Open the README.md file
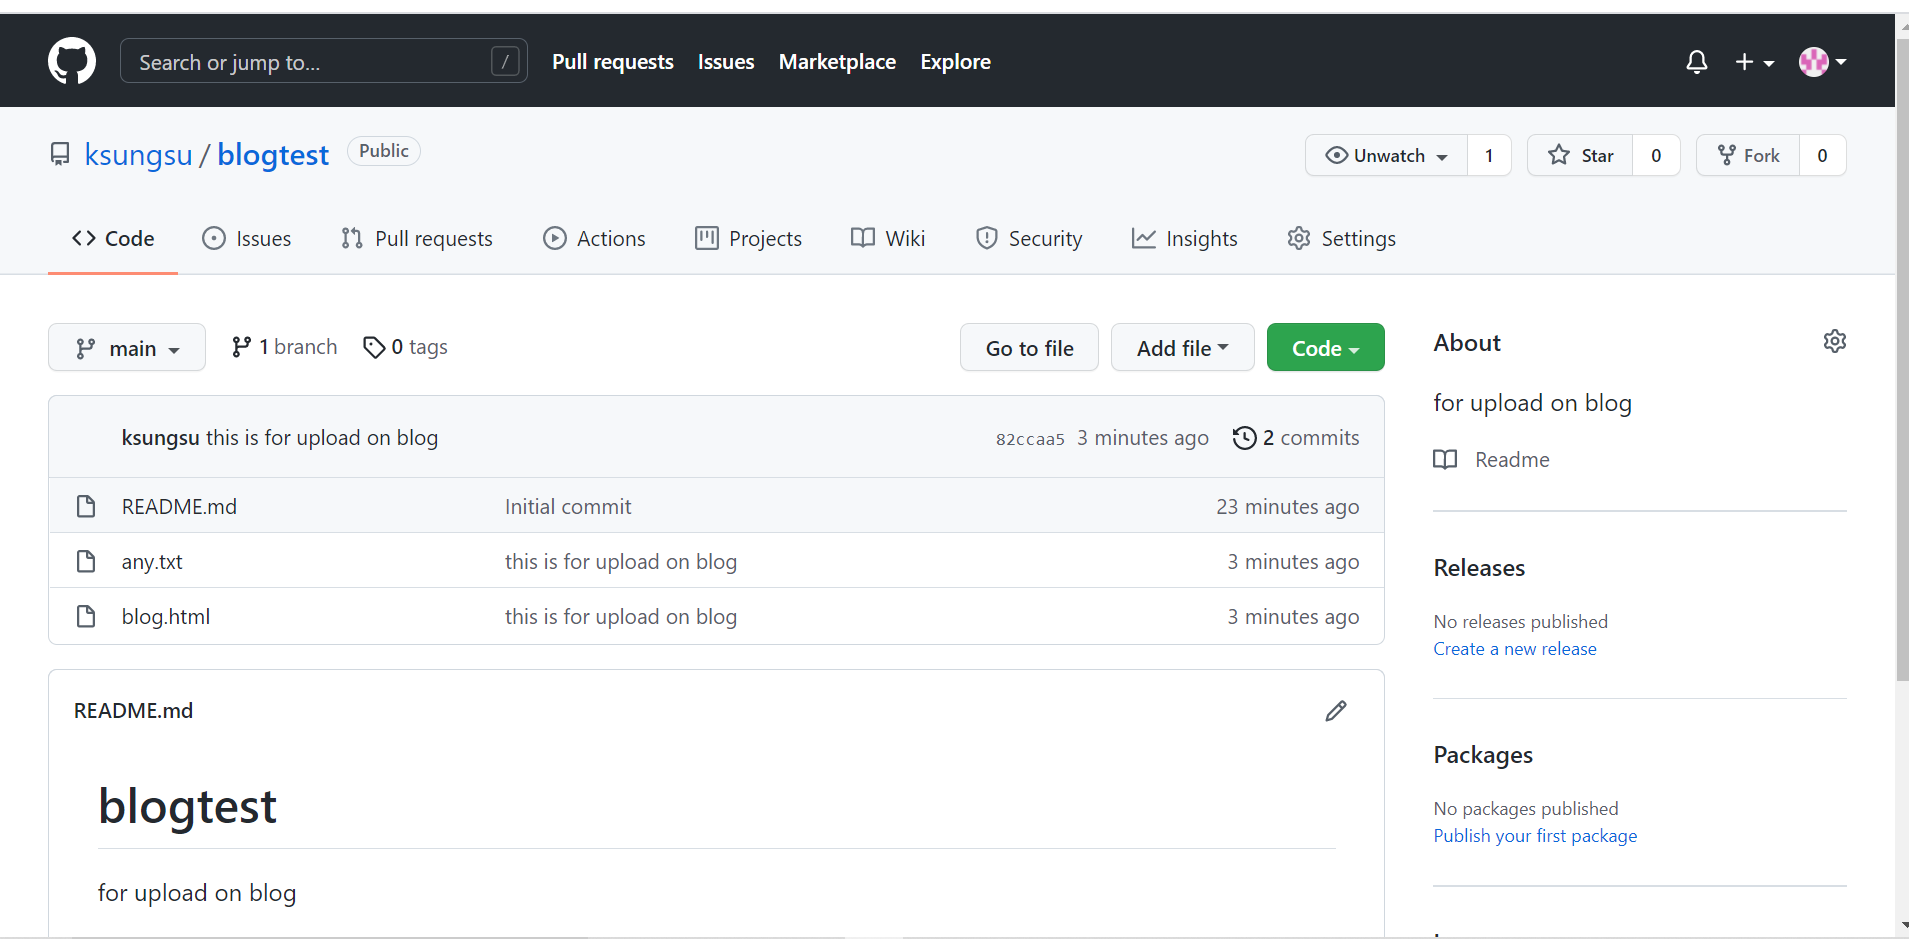This screenshot has width=1909, height=939. click(179, 507)
